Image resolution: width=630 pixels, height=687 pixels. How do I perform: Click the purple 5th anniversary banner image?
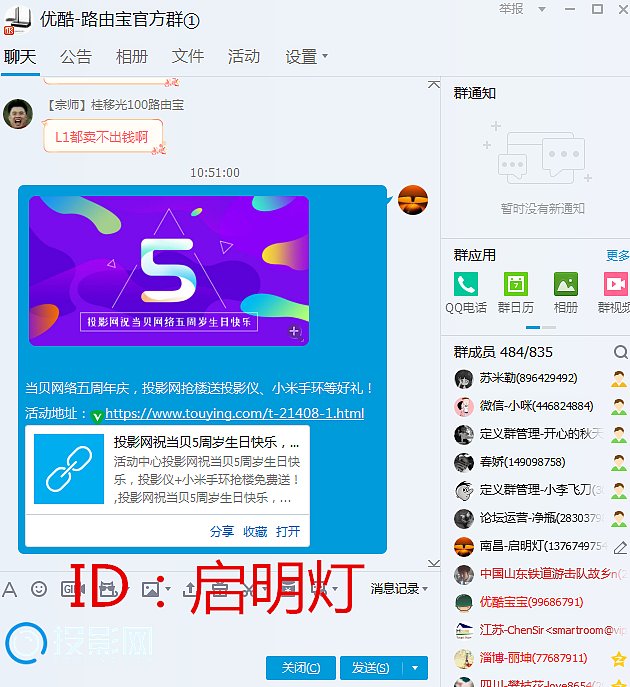point(168,270)
